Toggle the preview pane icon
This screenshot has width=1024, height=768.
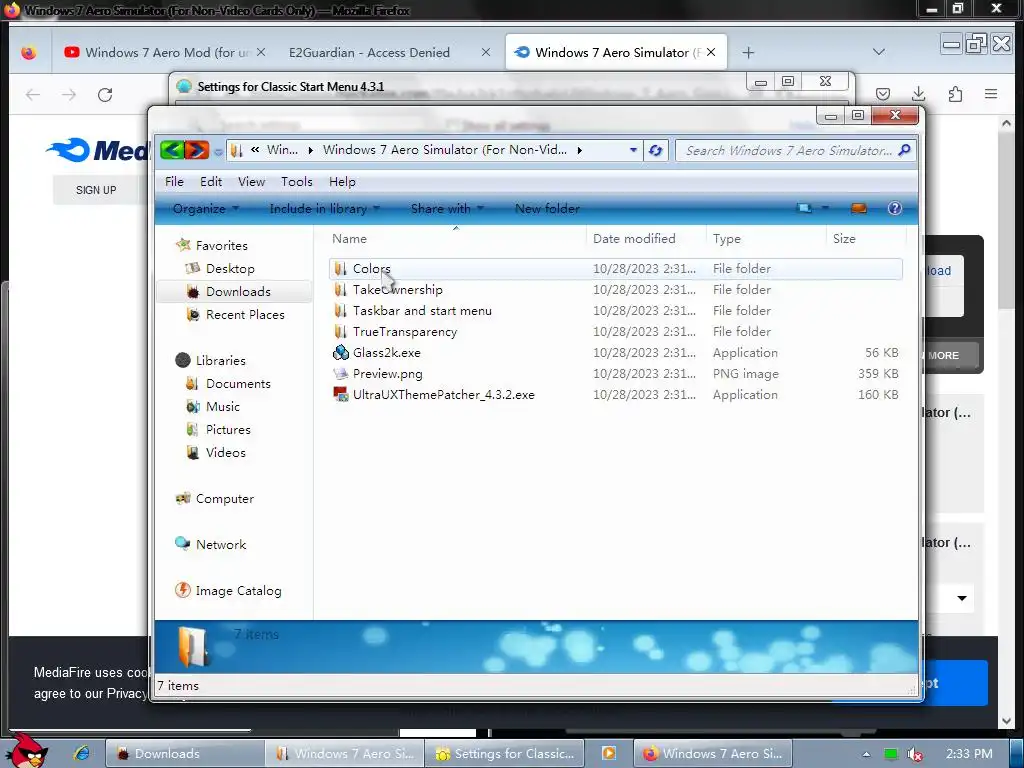coord(859,208)
